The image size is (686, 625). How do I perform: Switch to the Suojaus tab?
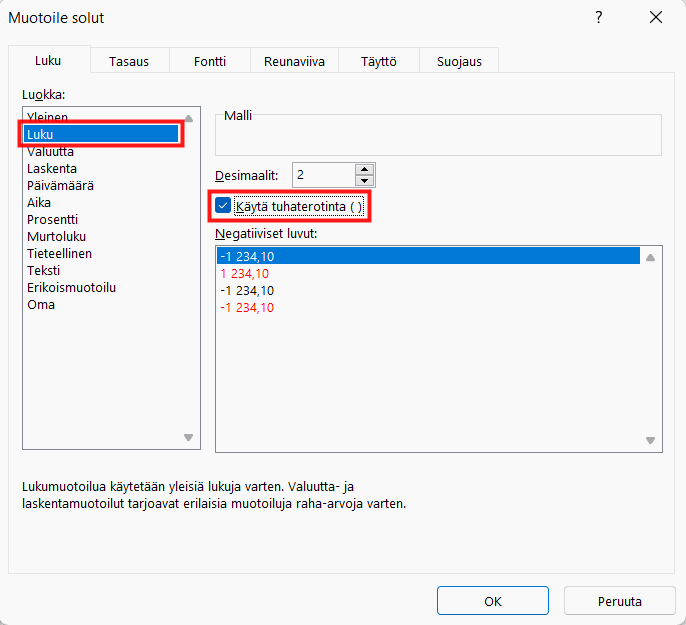point(459,61)
